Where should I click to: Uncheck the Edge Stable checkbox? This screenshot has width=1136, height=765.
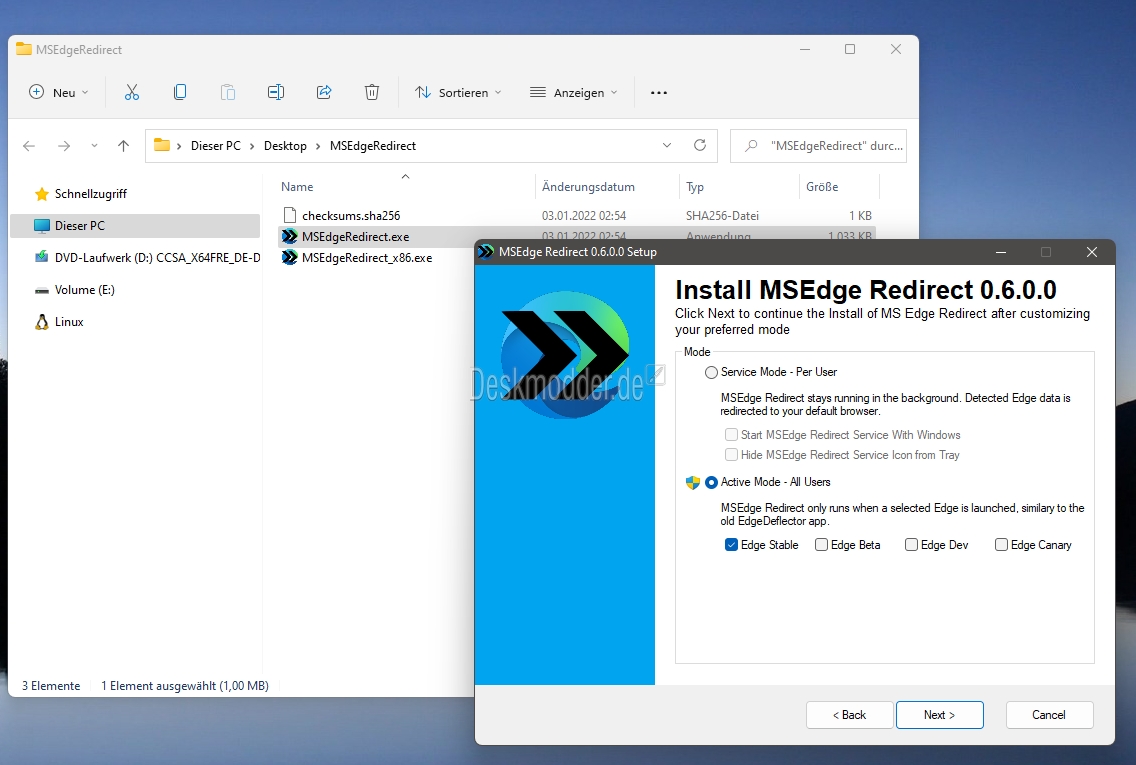731,545
